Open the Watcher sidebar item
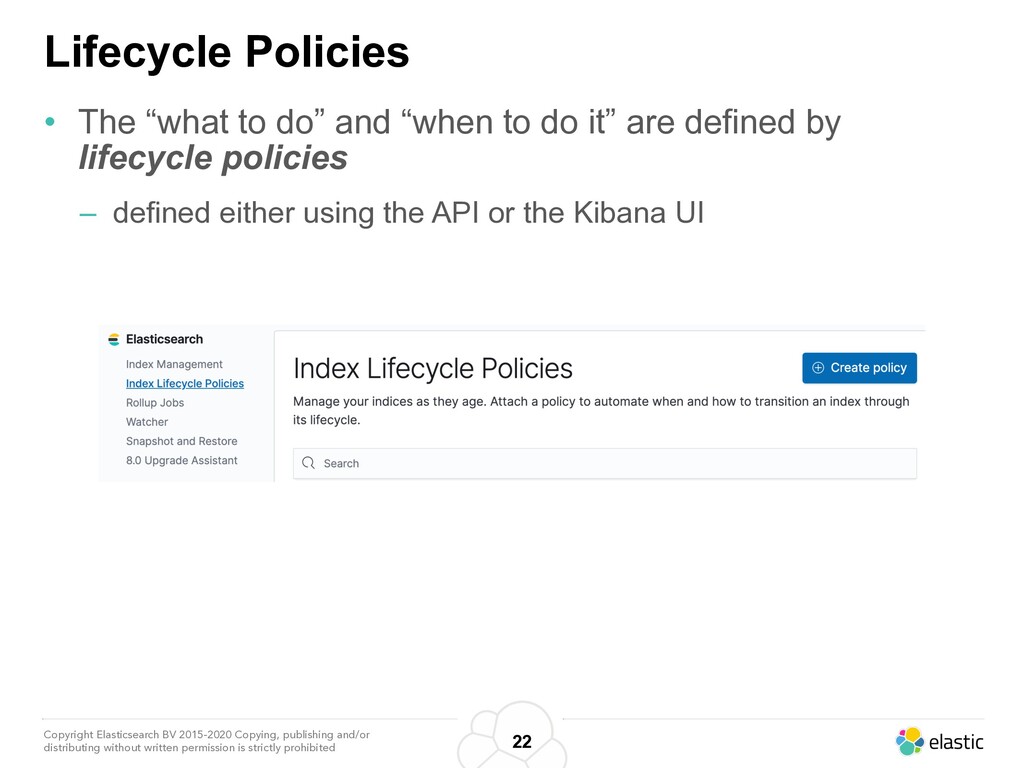The height and width of the screenshot is (768, 1024). [147, 422]
